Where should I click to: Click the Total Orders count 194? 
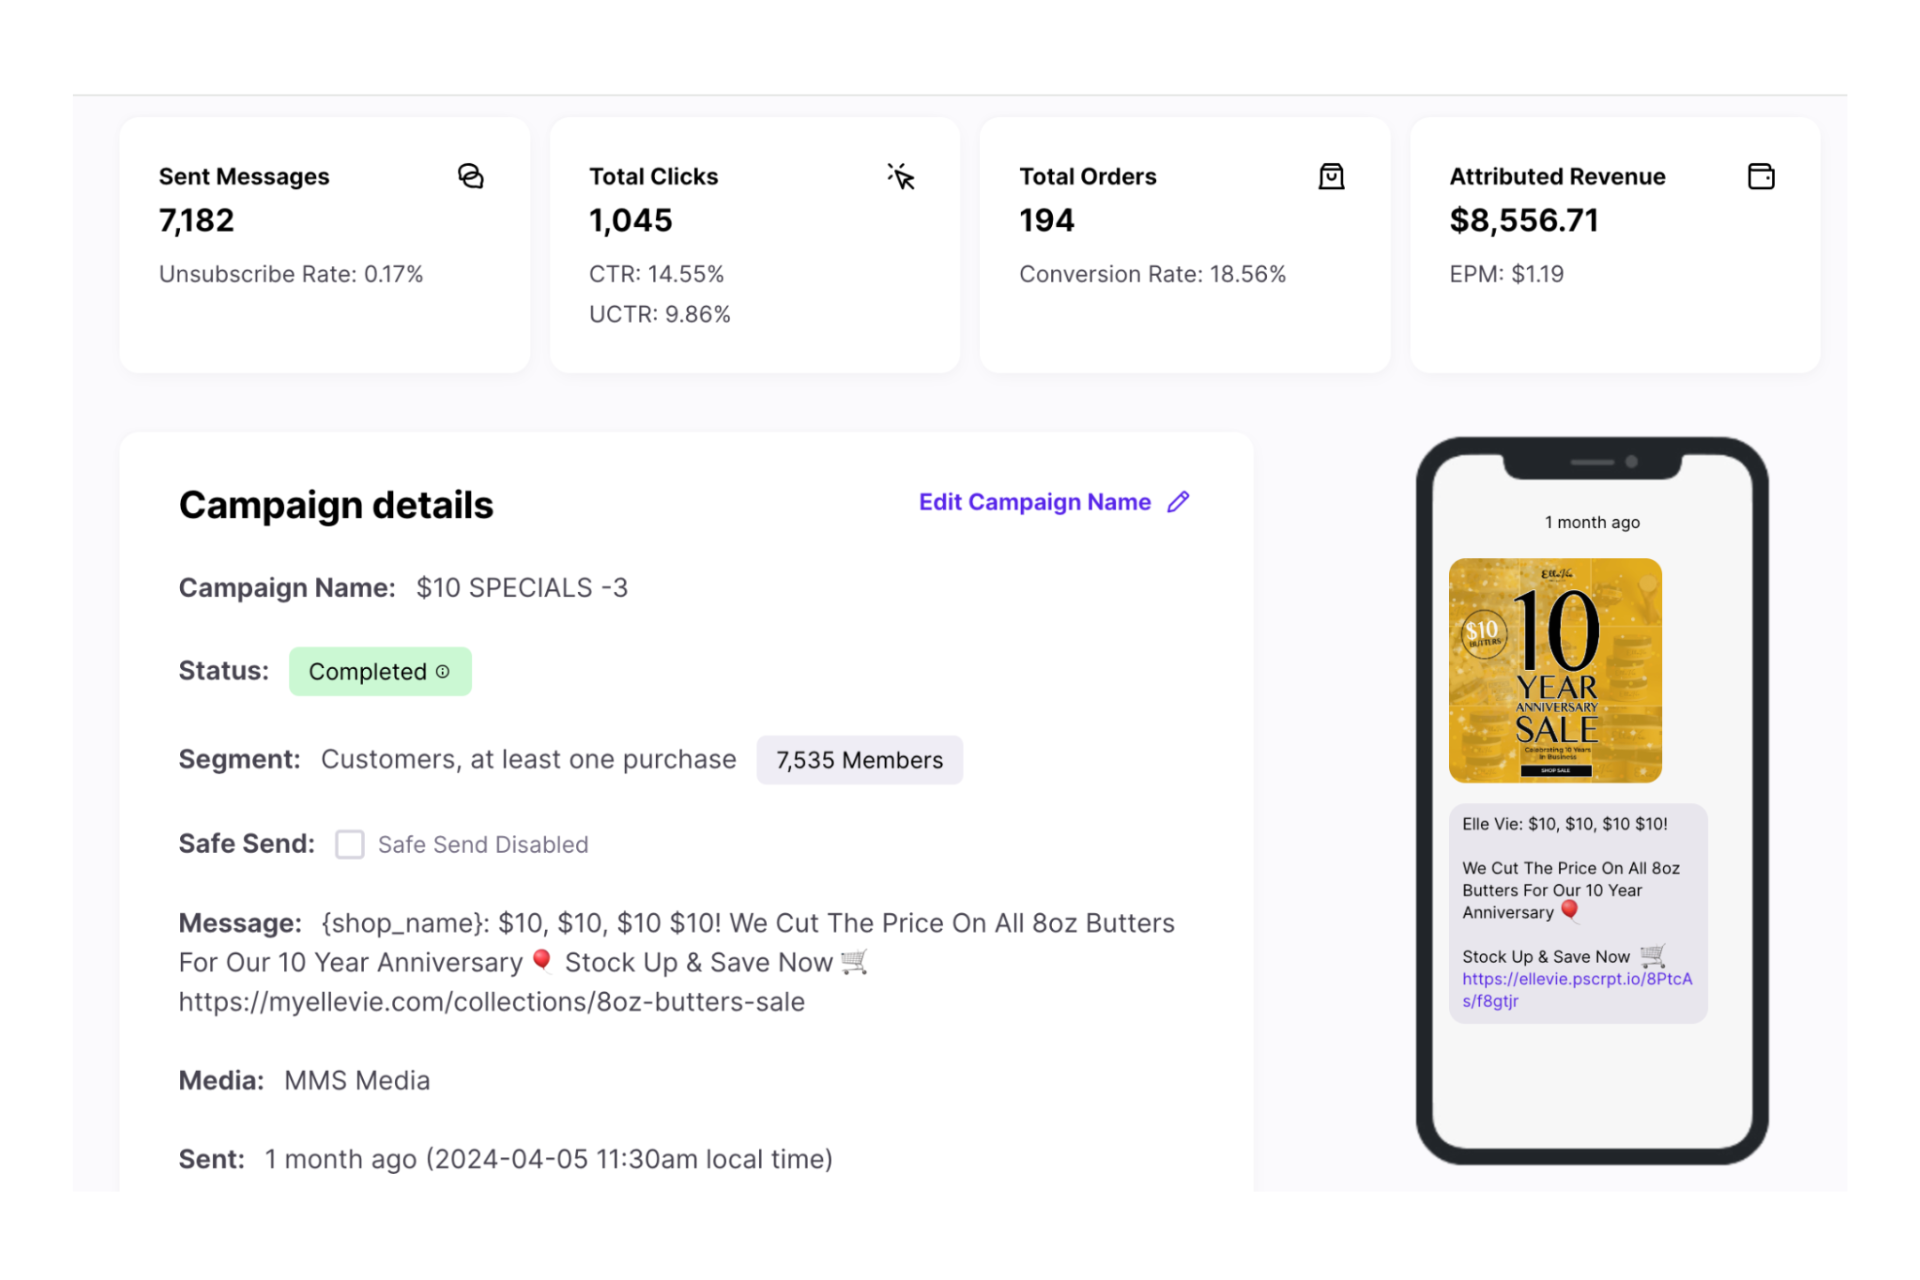click(x=1046, y=220)
